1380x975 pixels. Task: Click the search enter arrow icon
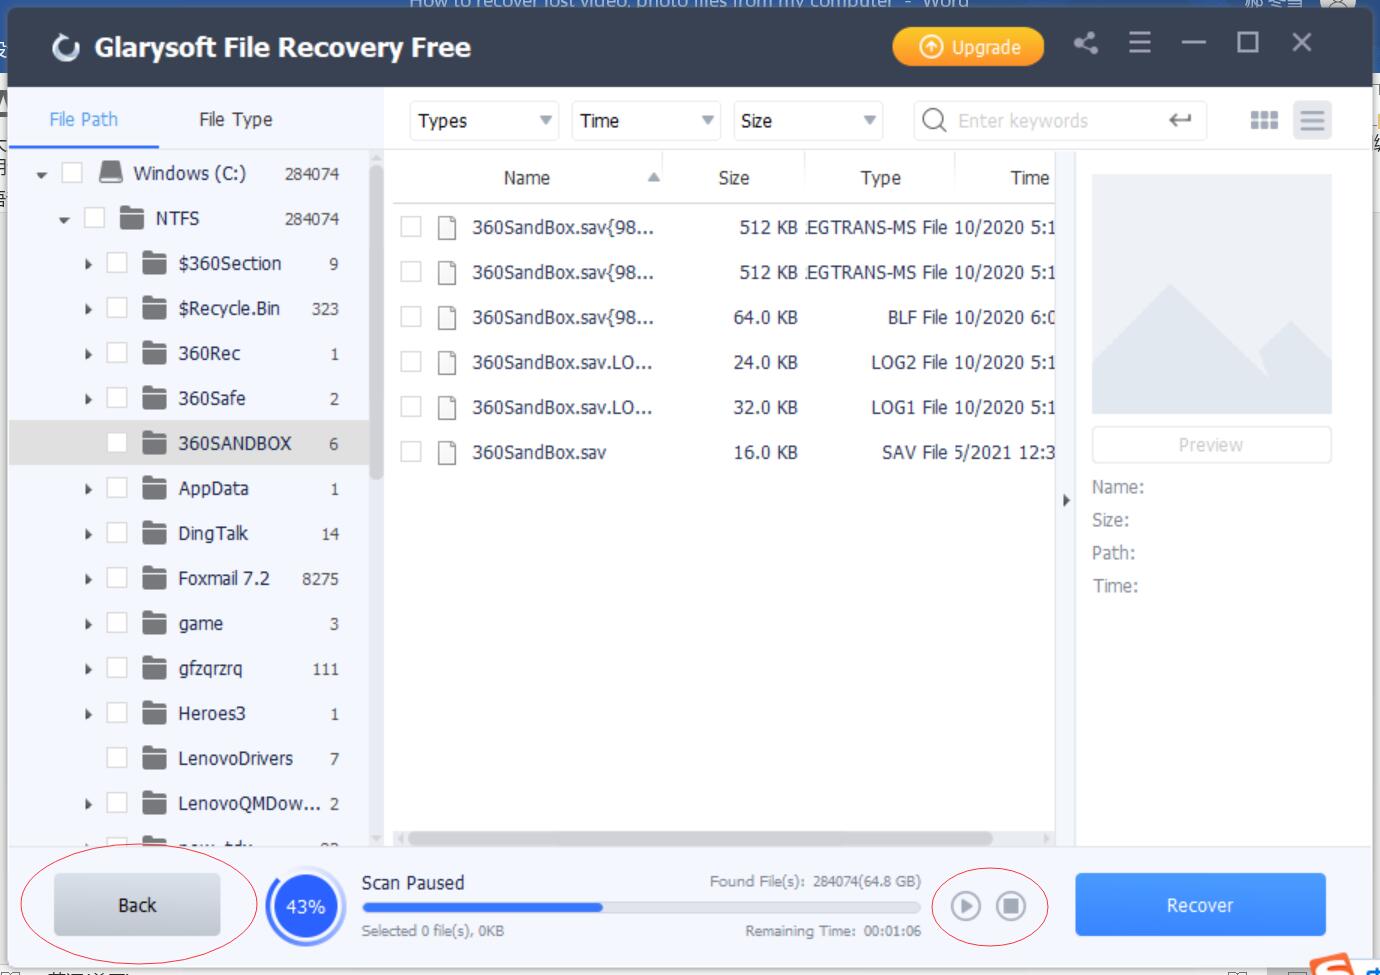tap(1180, 120)
